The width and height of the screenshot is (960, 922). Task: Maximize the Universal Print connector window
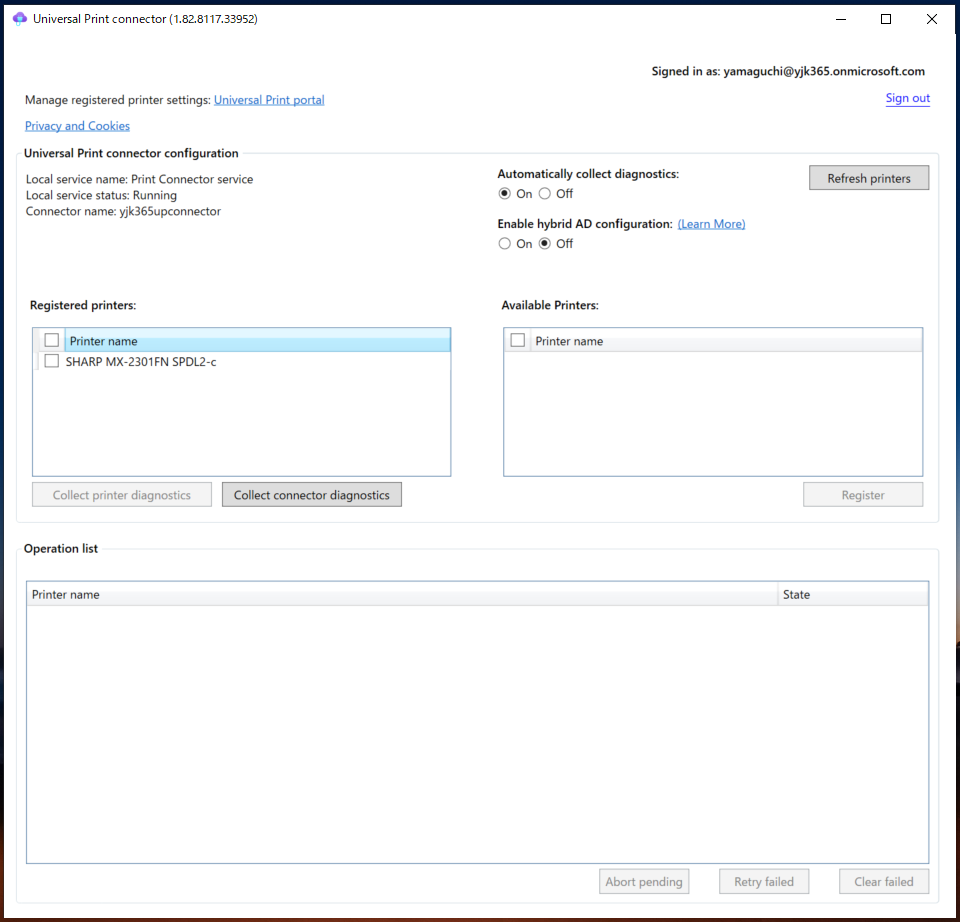tap(886, 19)
